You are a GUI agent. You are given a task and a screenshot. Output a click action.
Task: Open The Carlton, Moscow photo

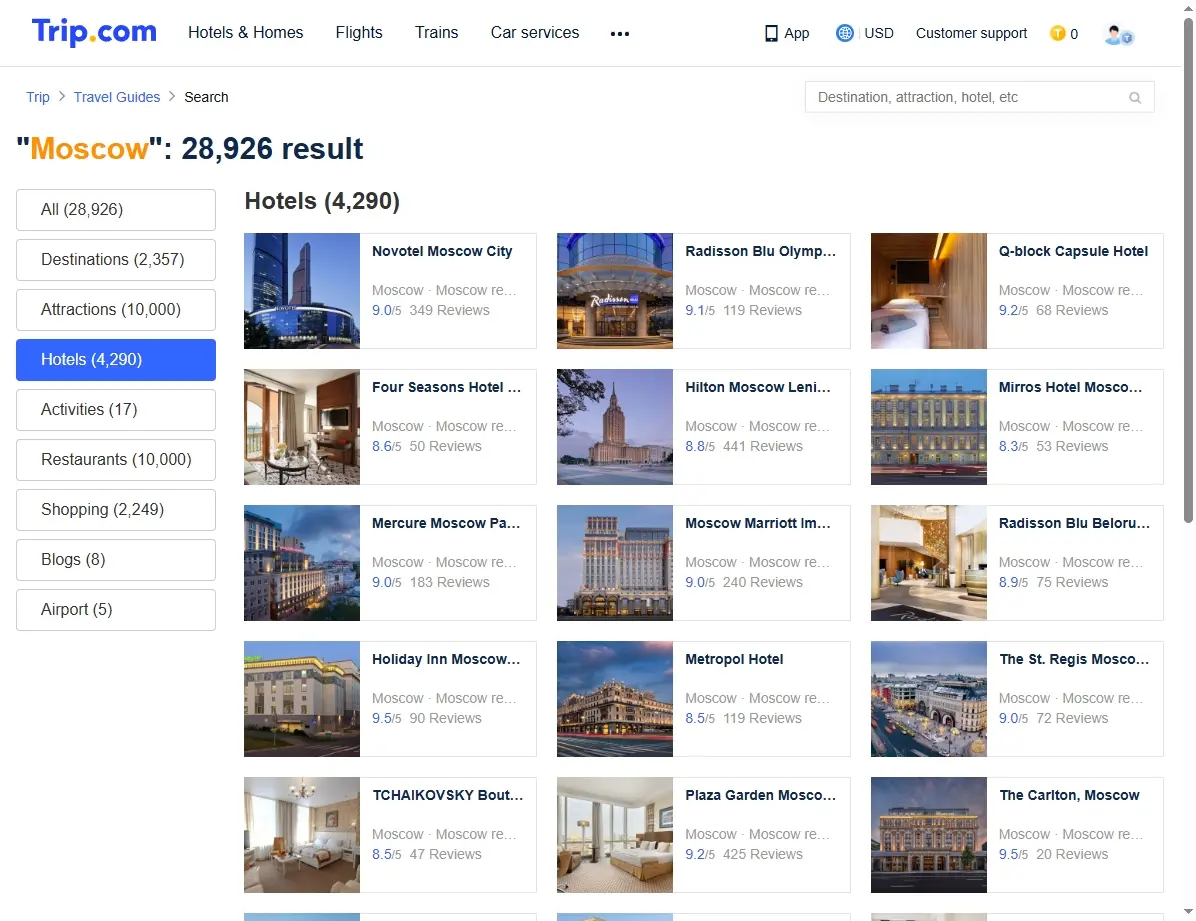[x=929, y=835]
